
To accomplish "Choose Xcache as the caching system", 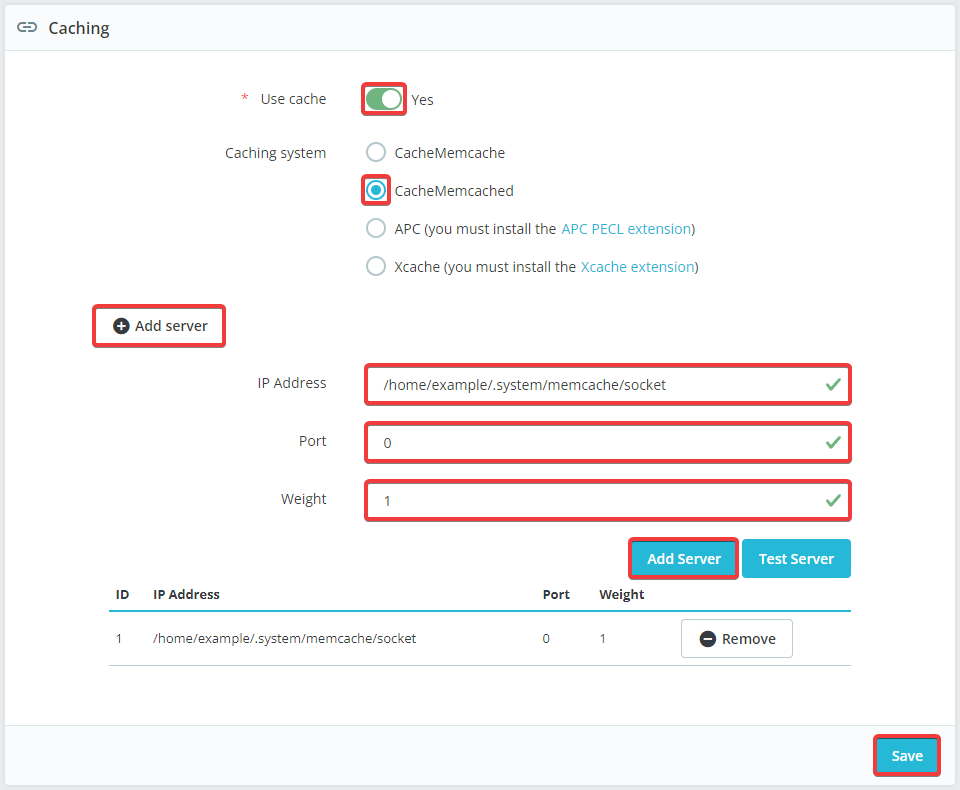I will (376, 267).
